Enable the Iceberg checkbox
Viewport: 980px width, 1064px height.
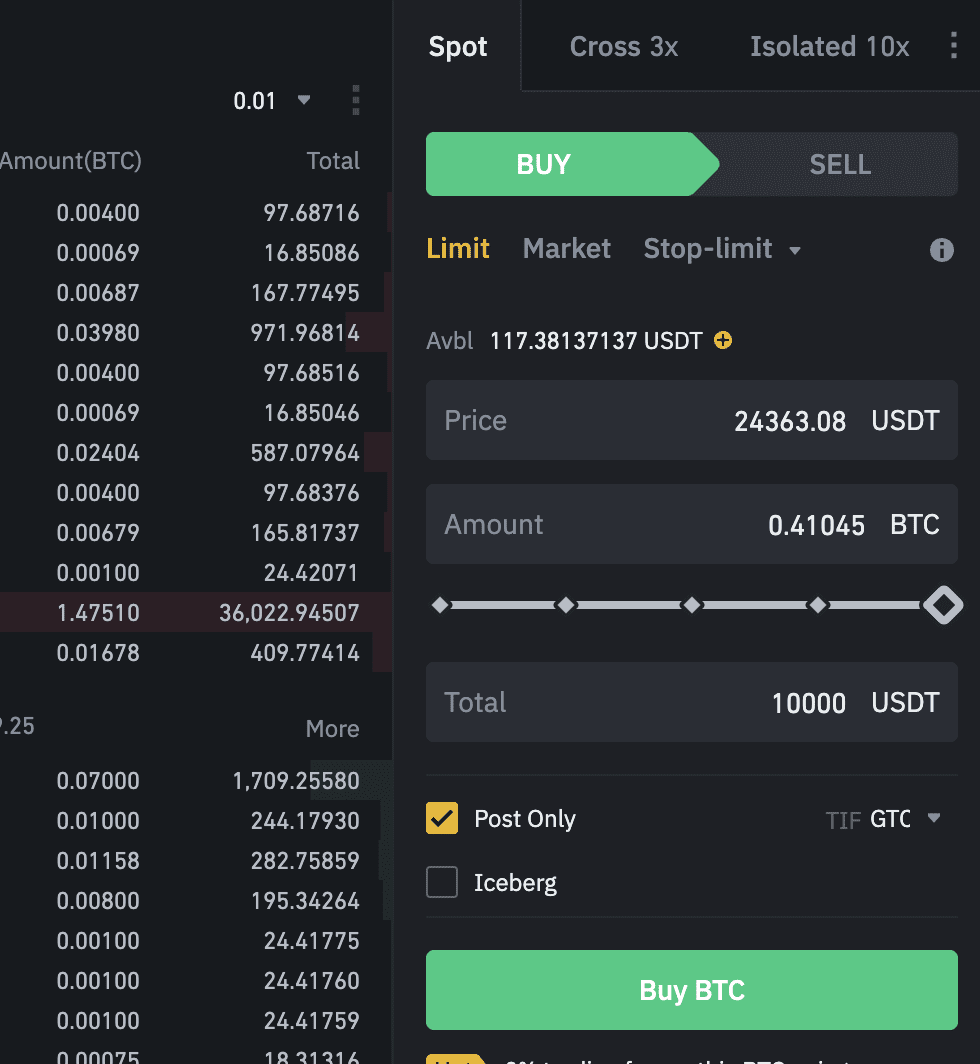(442, 883)
